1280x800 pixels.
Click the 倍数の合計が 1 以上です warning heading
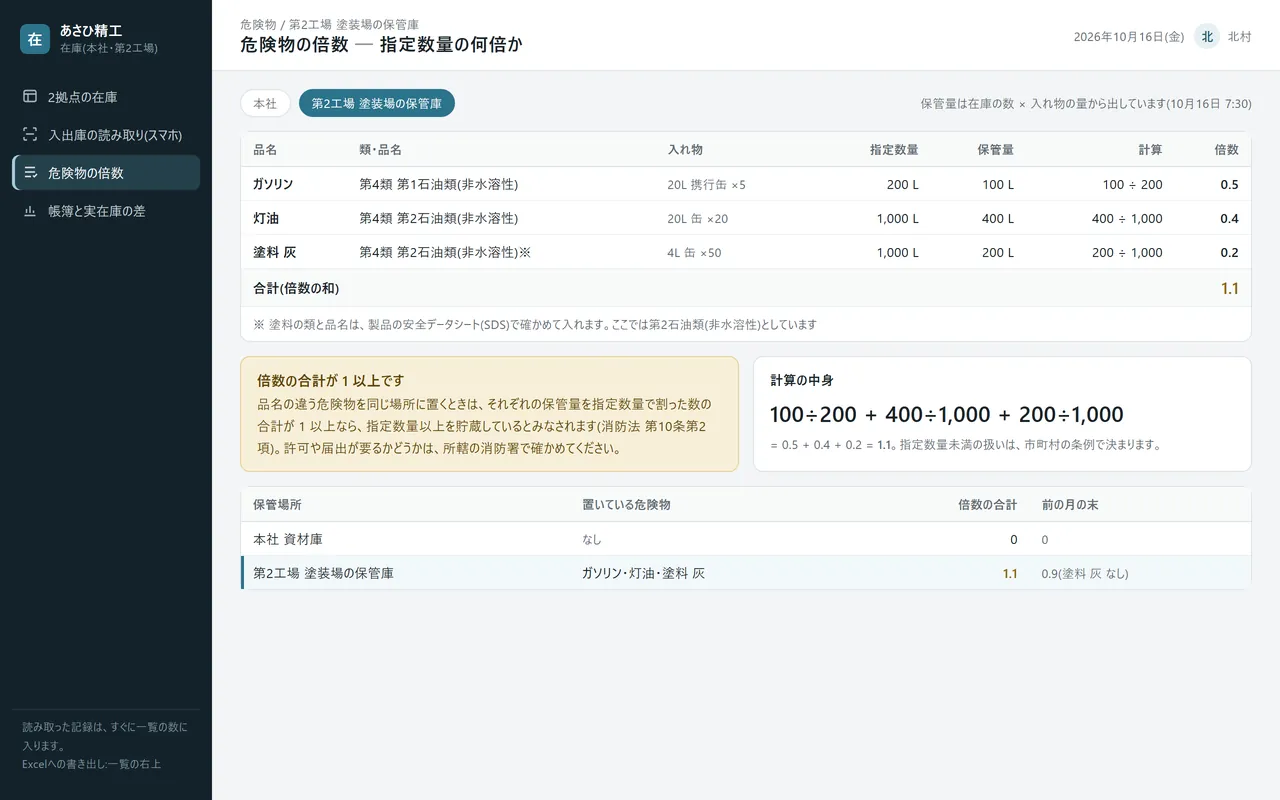[331, 380]
